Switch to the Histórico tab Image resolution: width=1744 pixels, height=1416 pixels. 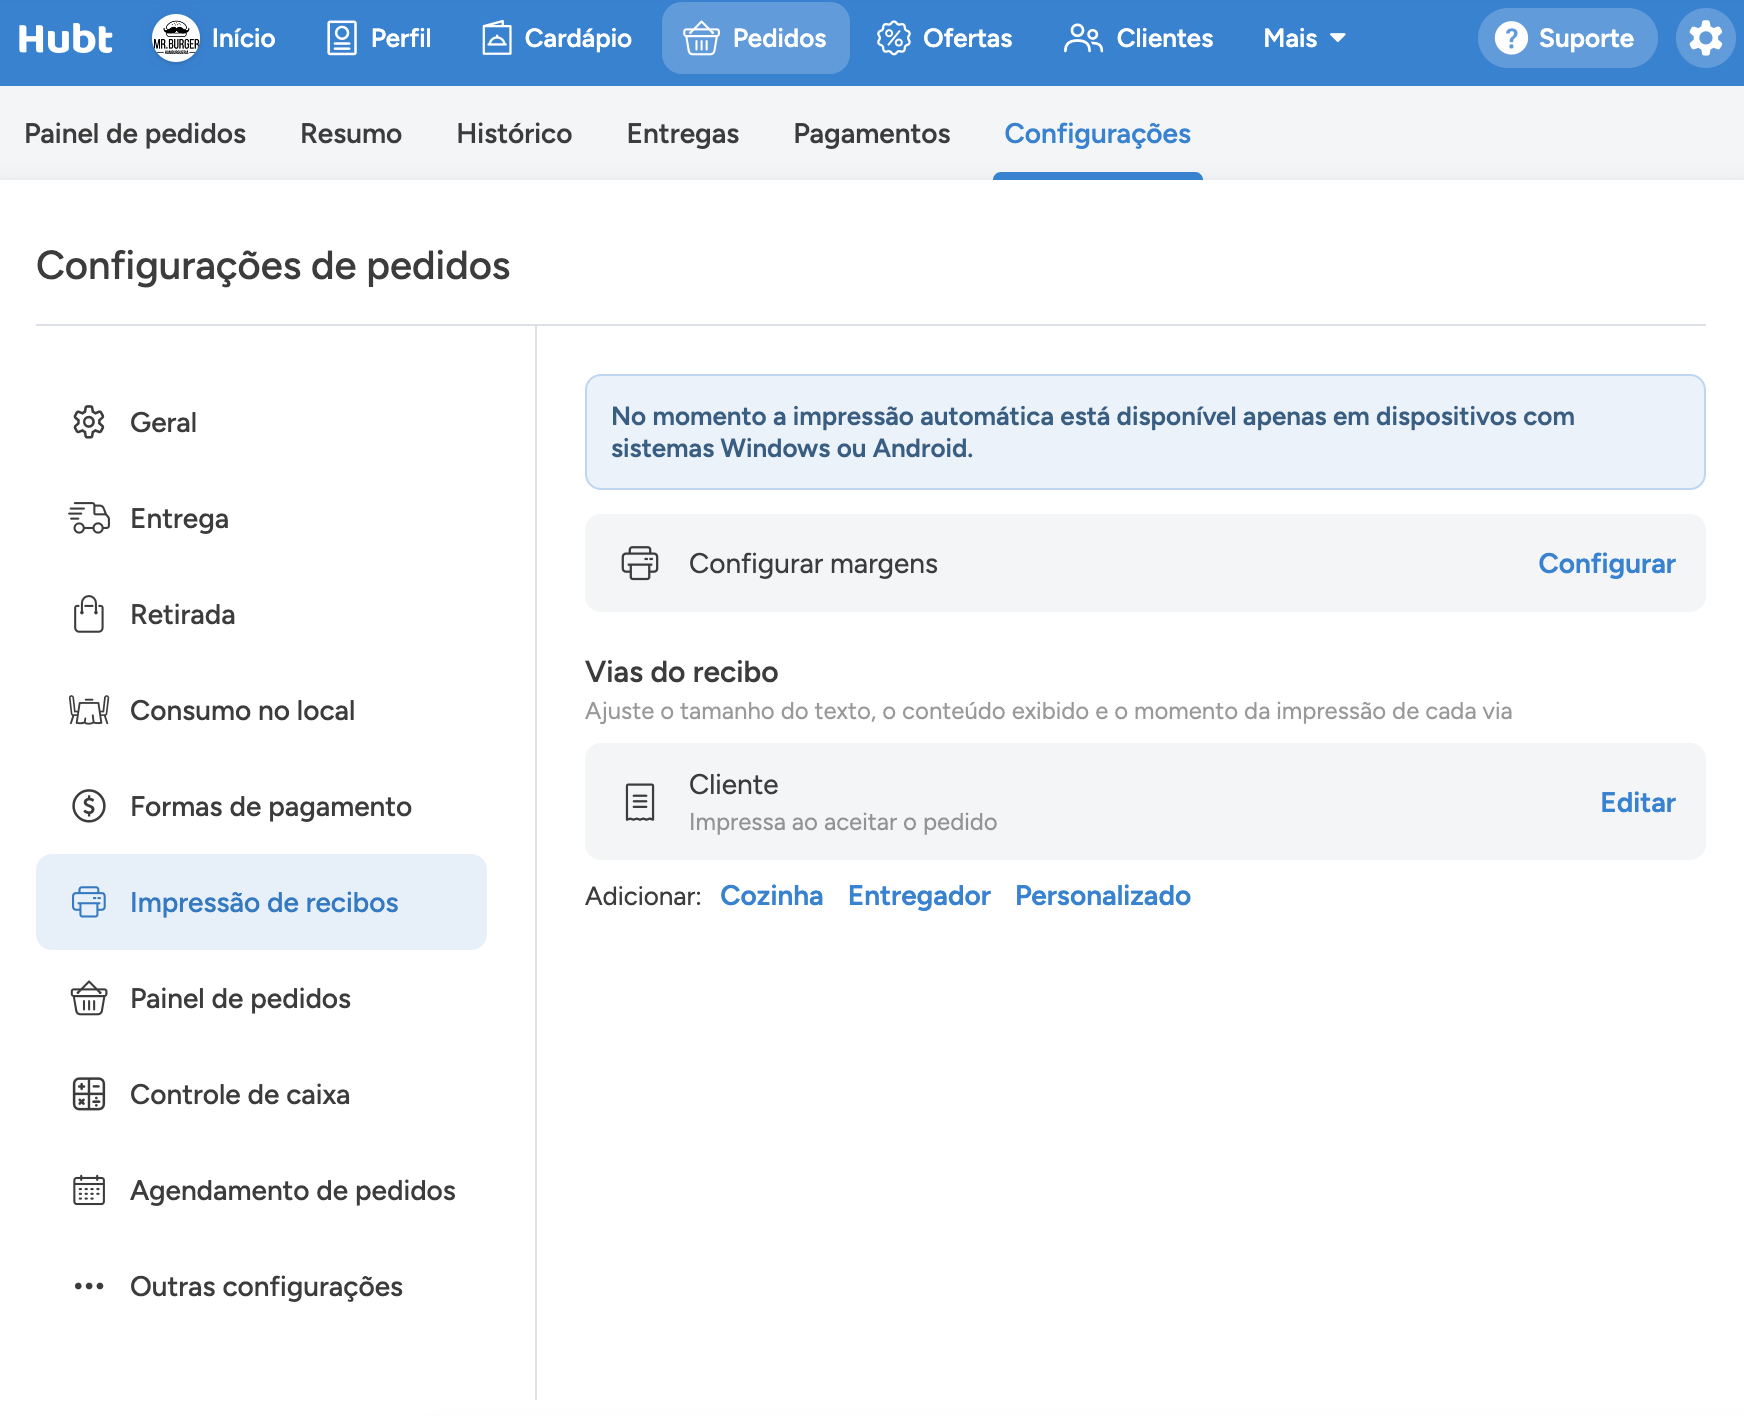click(x=514, y=134)
